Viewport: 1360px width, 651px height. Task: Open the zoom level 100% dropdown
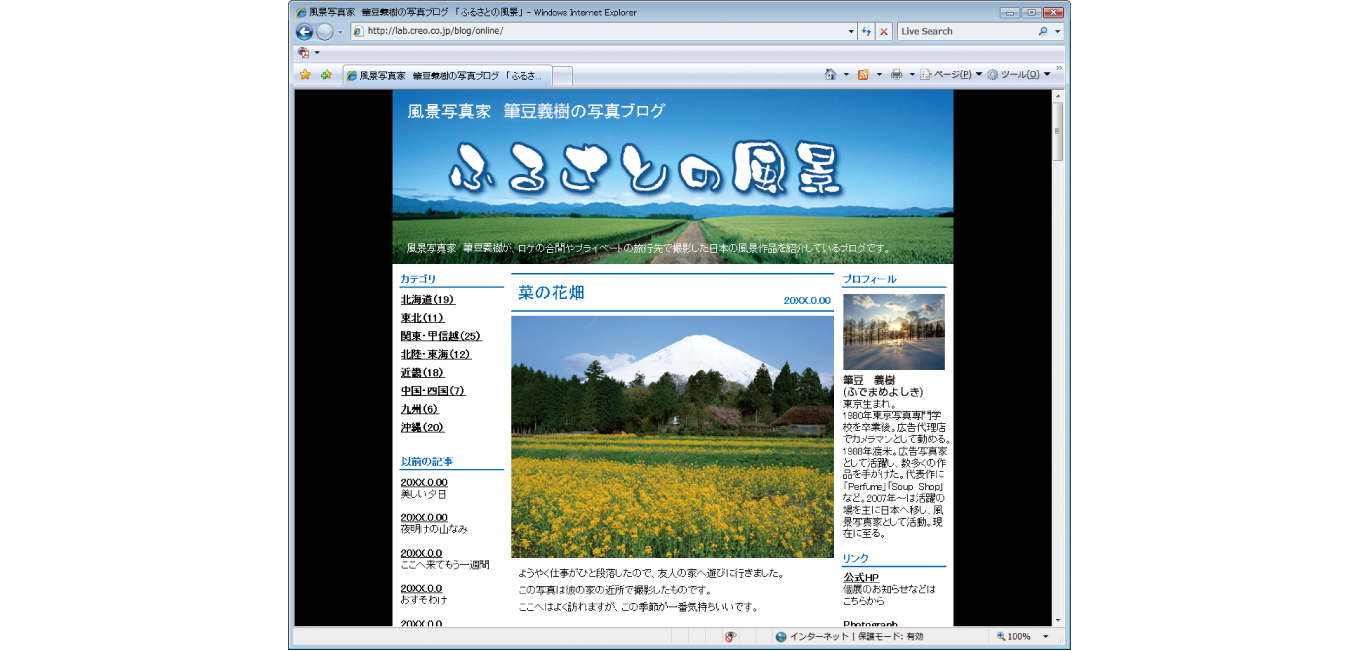tap(1046, 637)
